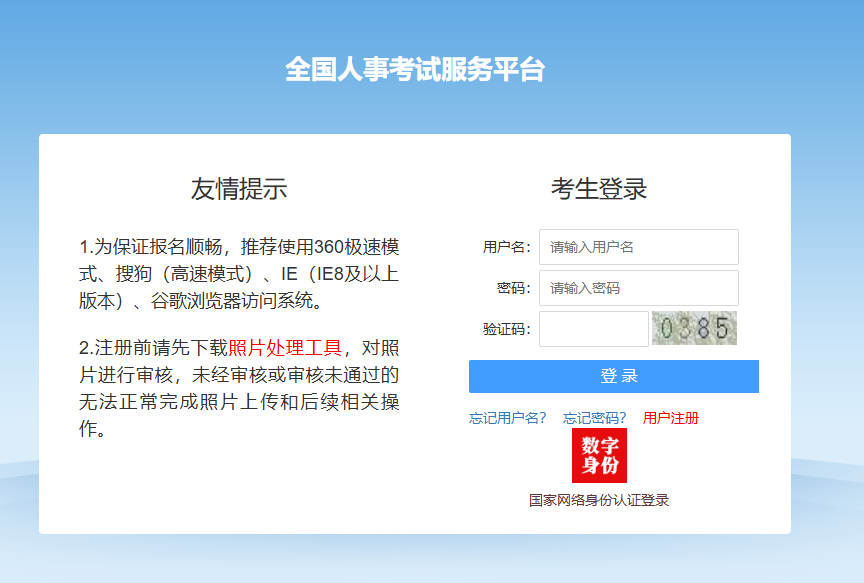Click the 用户名 input field
The image size is (864, 583).
(x=639, y=247)
